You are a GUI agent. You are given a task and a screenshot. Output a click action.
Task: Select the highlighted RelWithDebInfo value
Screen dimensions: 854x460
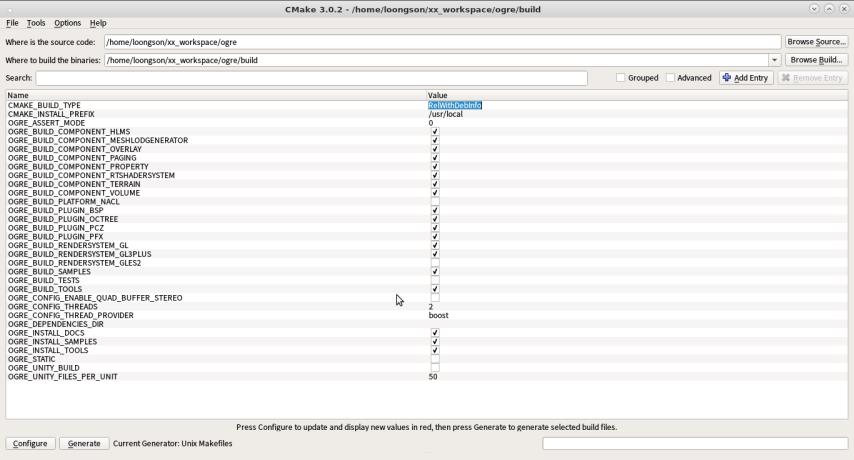pyautogui.click(x=455, y=105)
